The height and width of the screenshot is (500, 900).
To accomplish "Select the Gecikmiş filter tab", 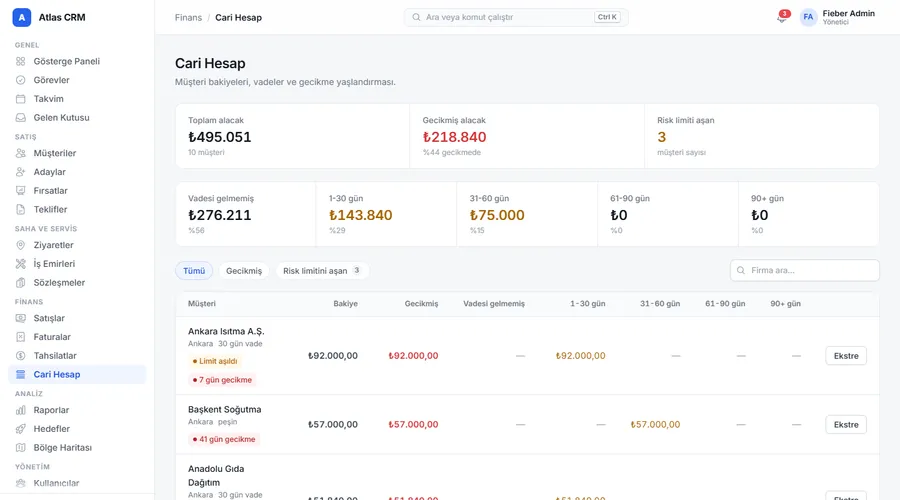I will 244,271.
